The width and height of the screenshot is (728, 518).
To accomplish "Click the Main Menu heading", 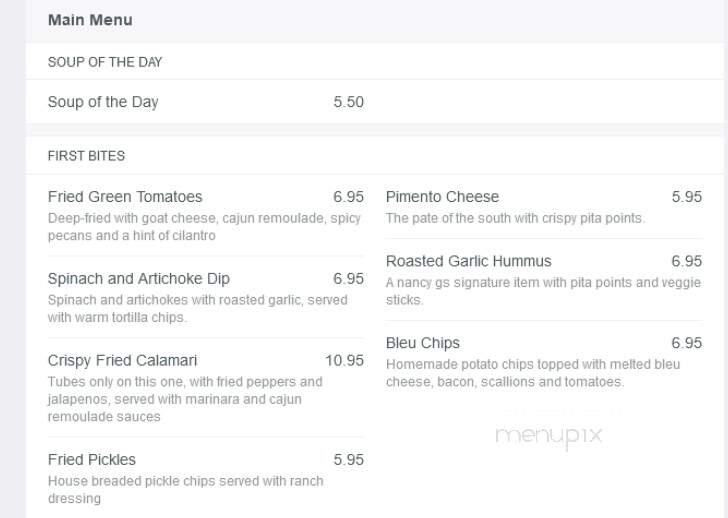I will click(x=90, y=20).
